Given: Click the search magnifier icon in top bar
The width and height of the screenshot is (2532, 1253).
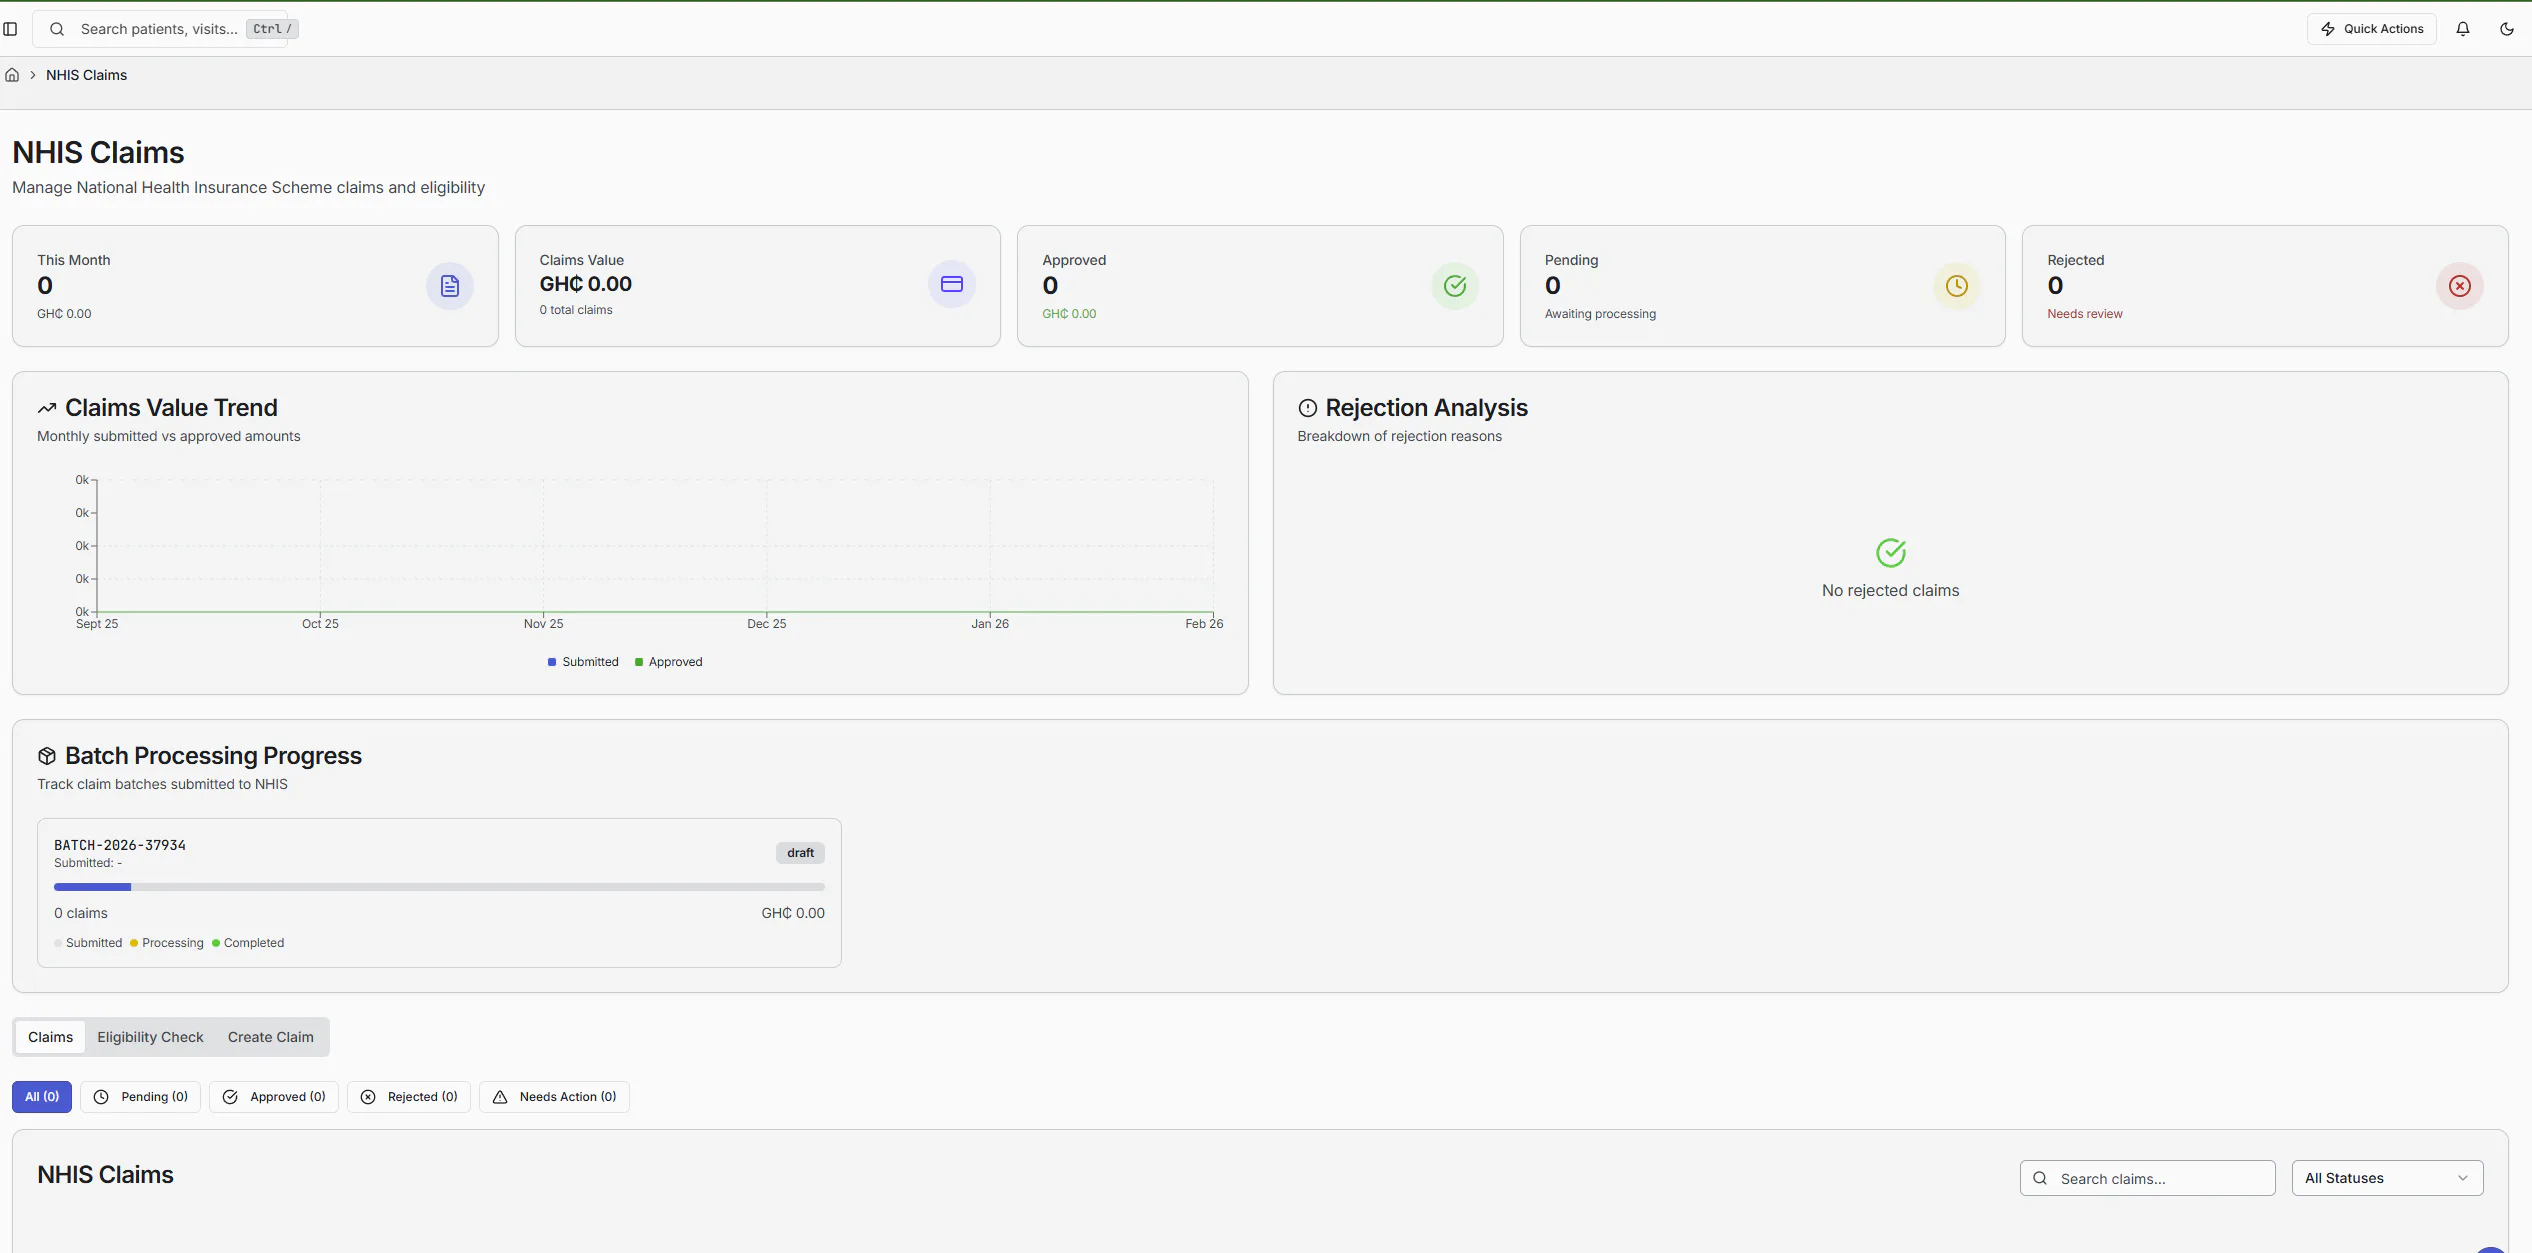Looking at the screenshot, I should tap(57, 29).
